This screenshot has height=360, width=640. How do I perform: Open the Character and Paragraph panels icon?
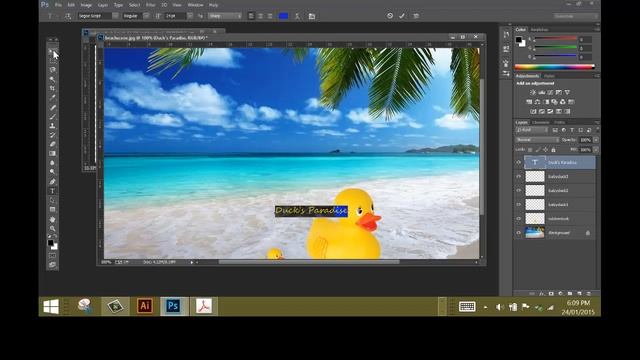pyautogui.click(x=312, y=16)
